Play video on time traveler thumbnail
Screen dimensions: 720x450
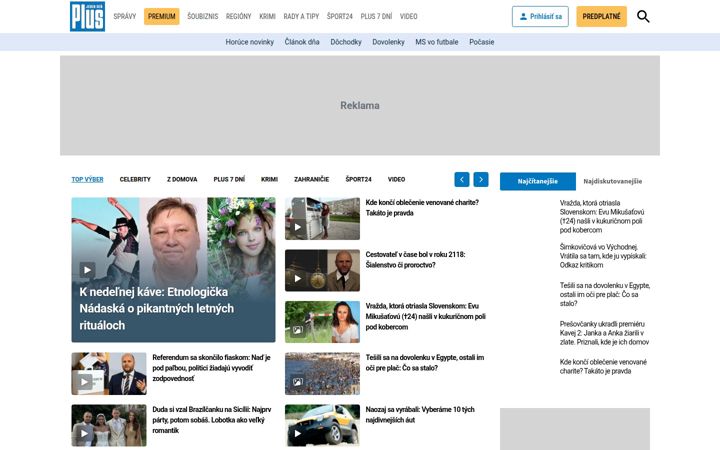[x=298, y=278]
